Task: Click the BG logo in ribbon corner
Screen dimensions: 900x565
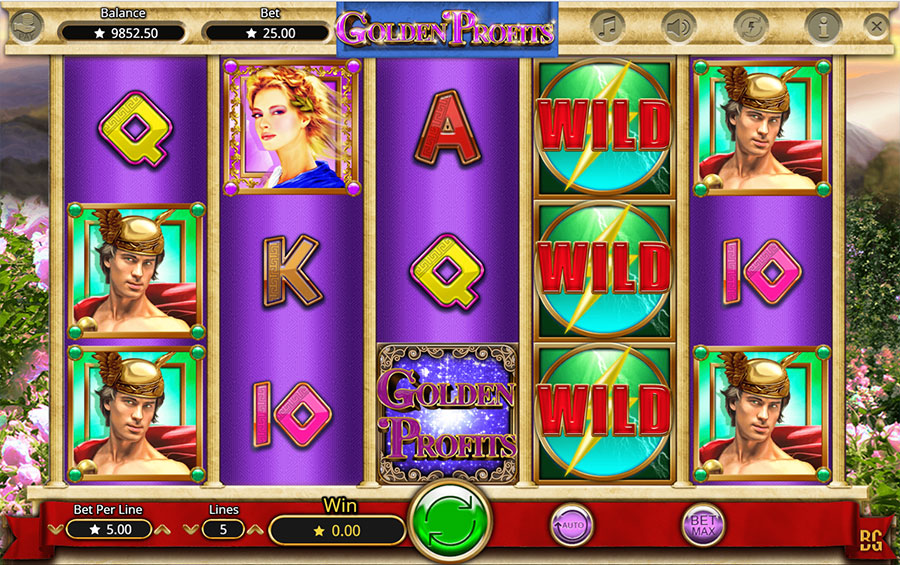Action: tap(870, 540)
